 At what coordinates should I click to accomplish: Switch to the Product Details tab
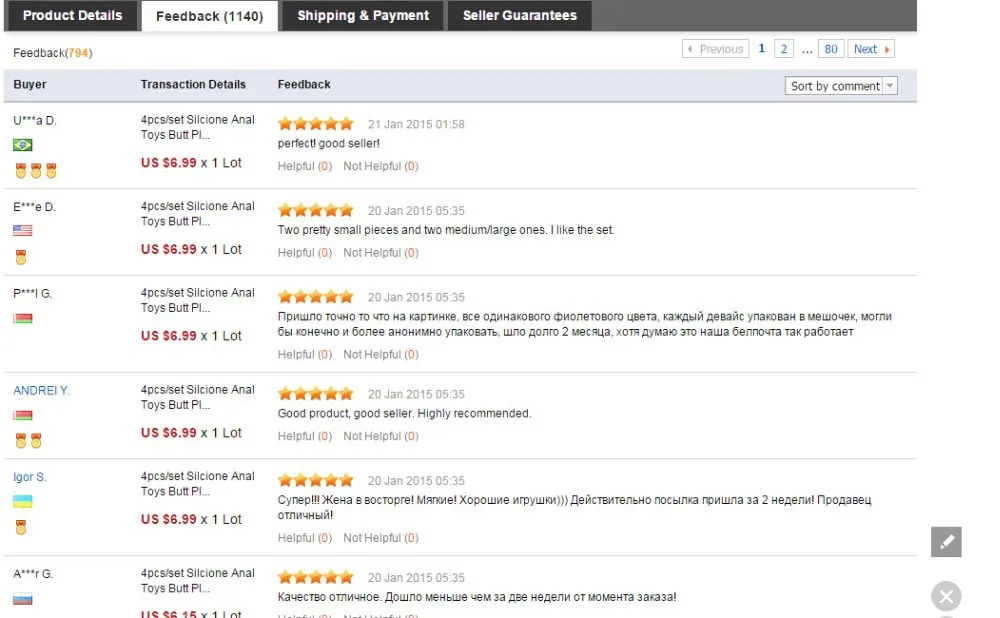[x=72, y=15]
